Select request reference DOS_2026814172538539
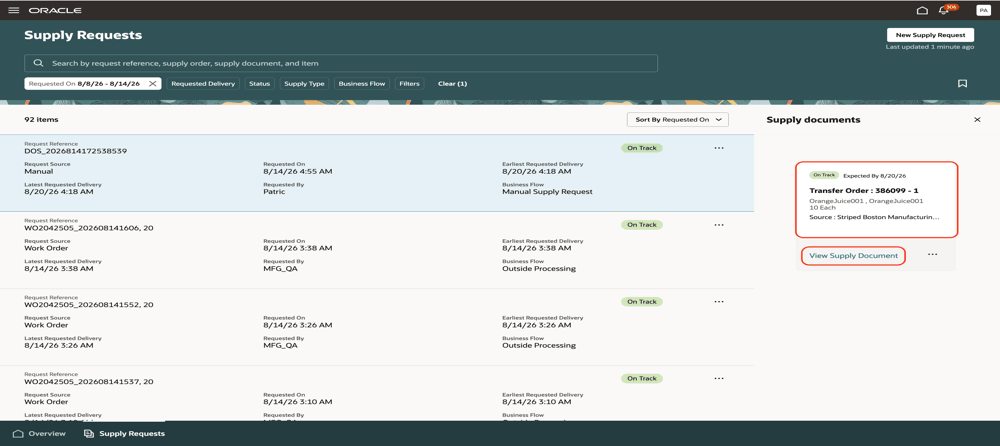This screenshot has height=446, width=1000. [x=75, y=151]
